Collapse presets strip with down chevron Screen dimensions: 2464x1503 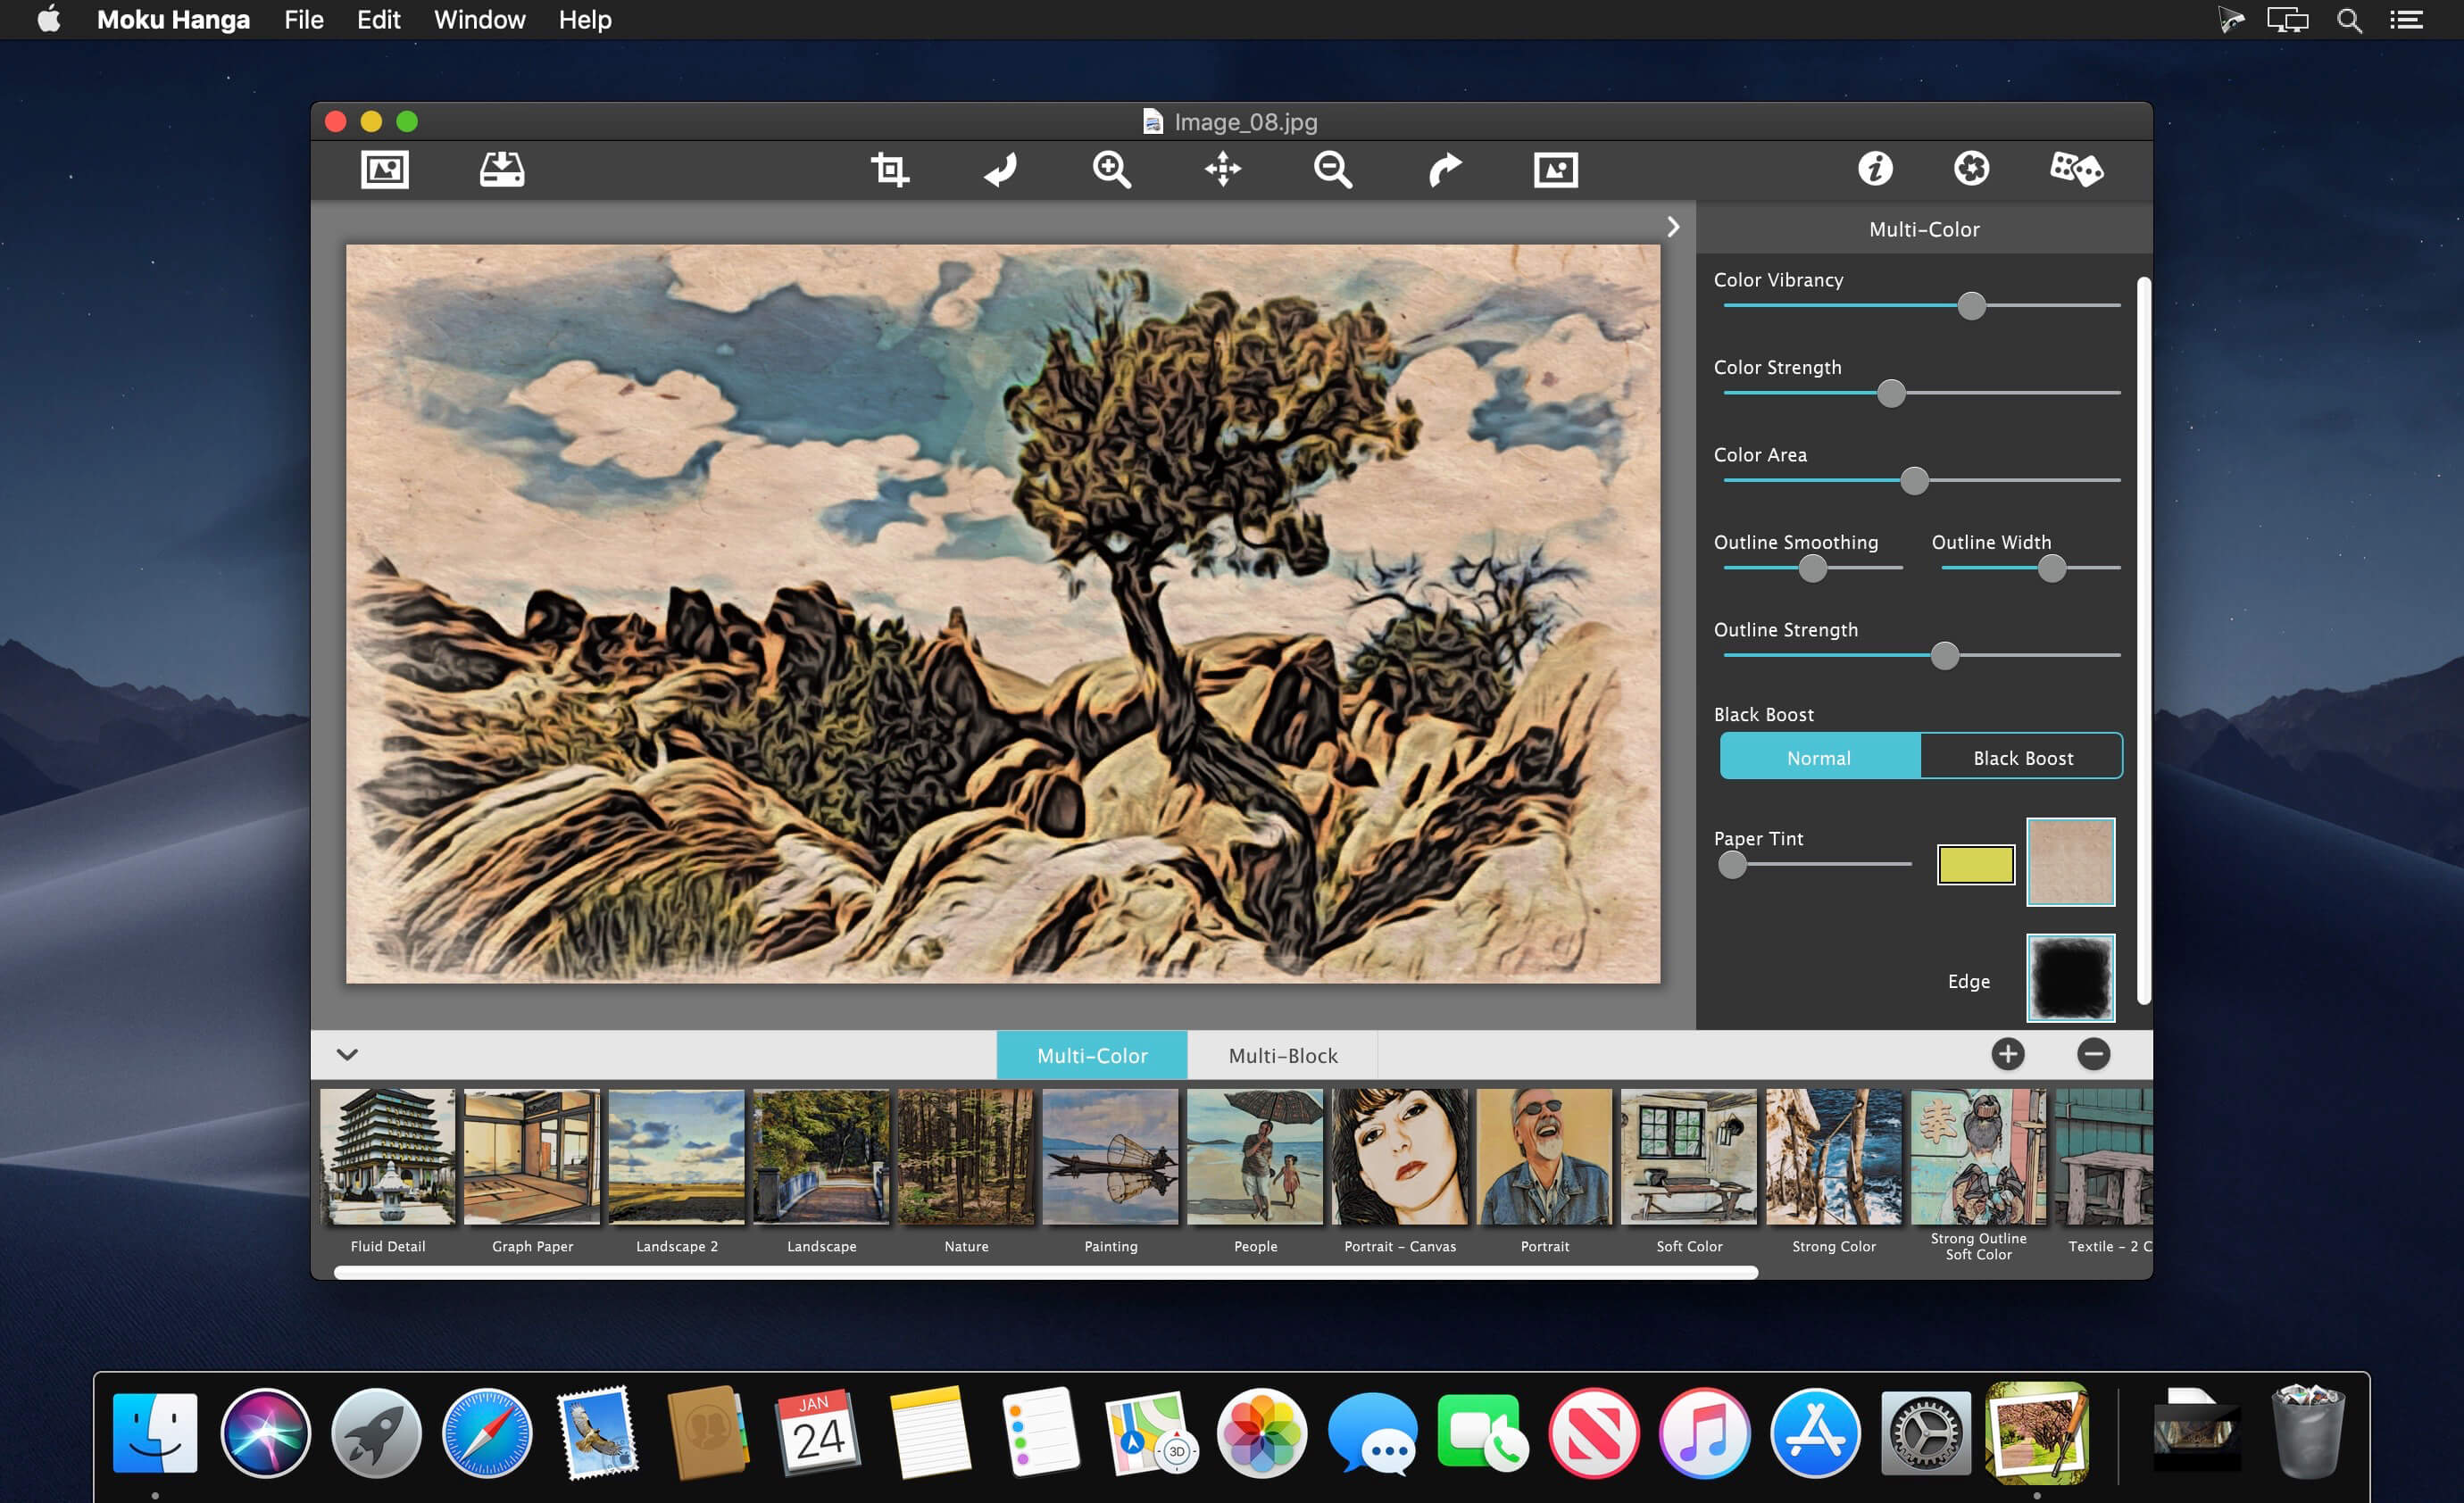347,1054
